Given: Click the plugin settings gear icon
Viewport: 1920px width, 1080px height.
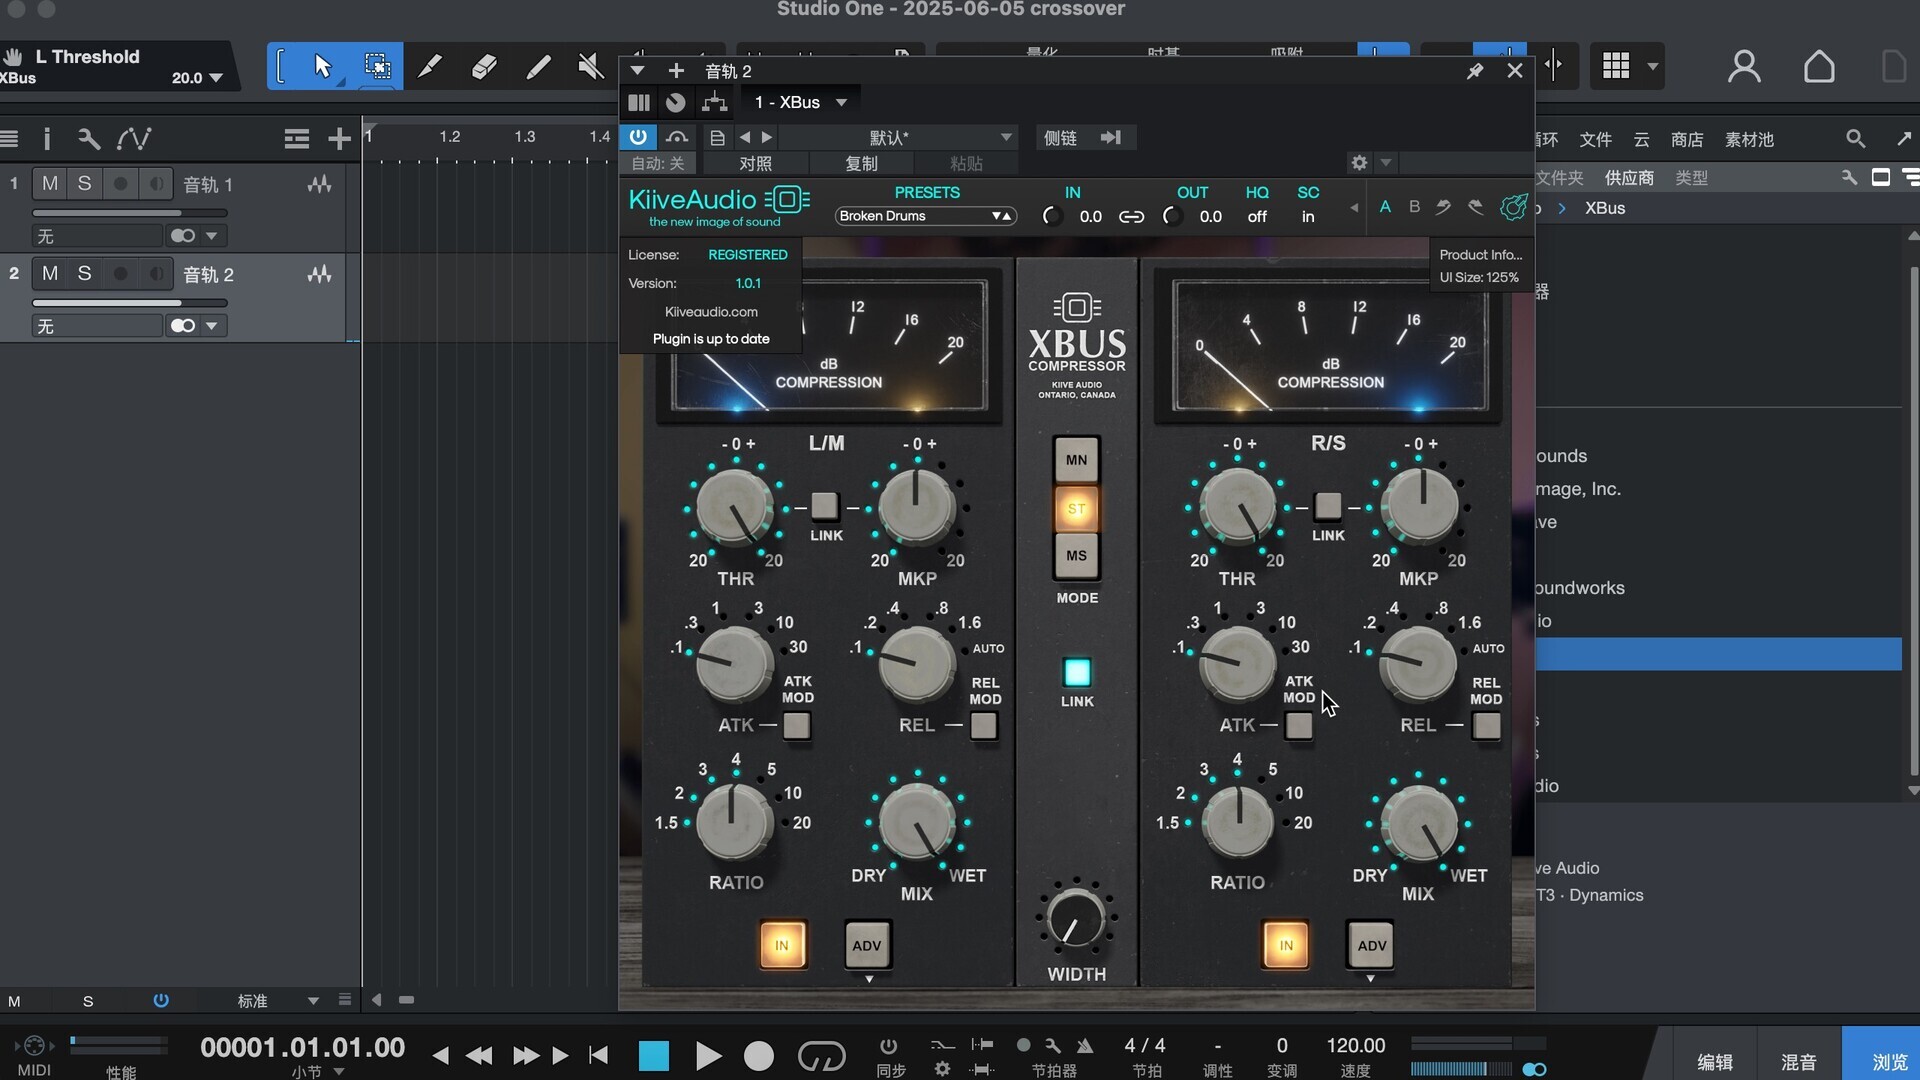Looking at the screenshot, I should [x=1359, y=162].
